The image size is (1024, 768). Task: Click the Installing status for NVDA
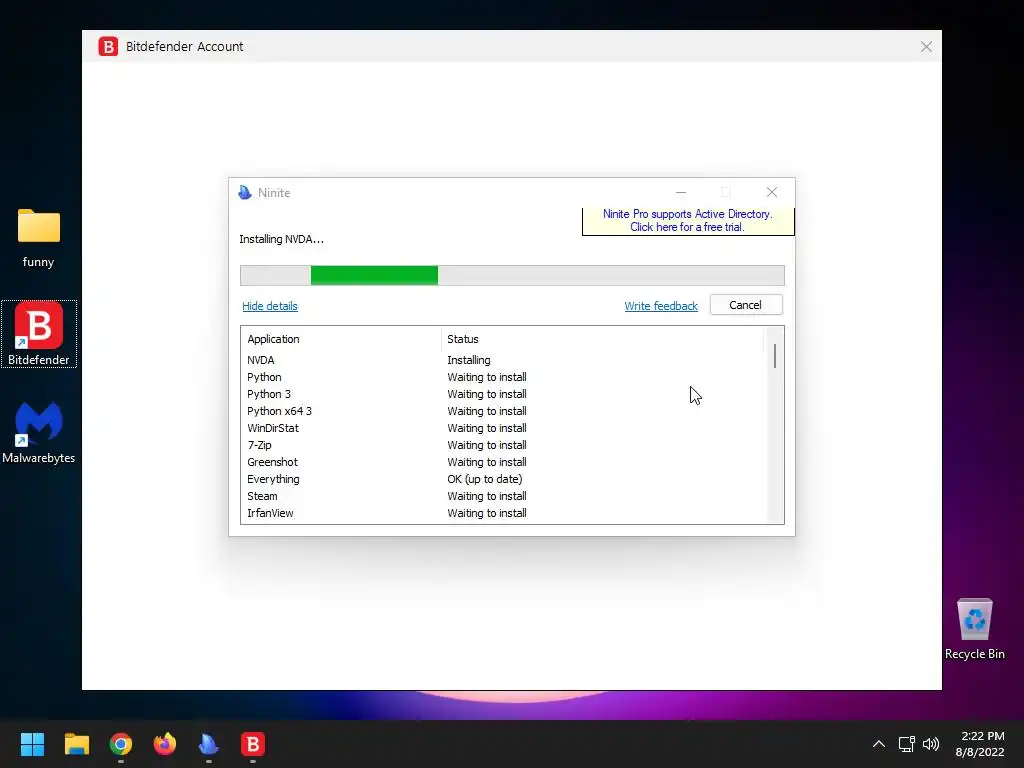pos(469,360)
